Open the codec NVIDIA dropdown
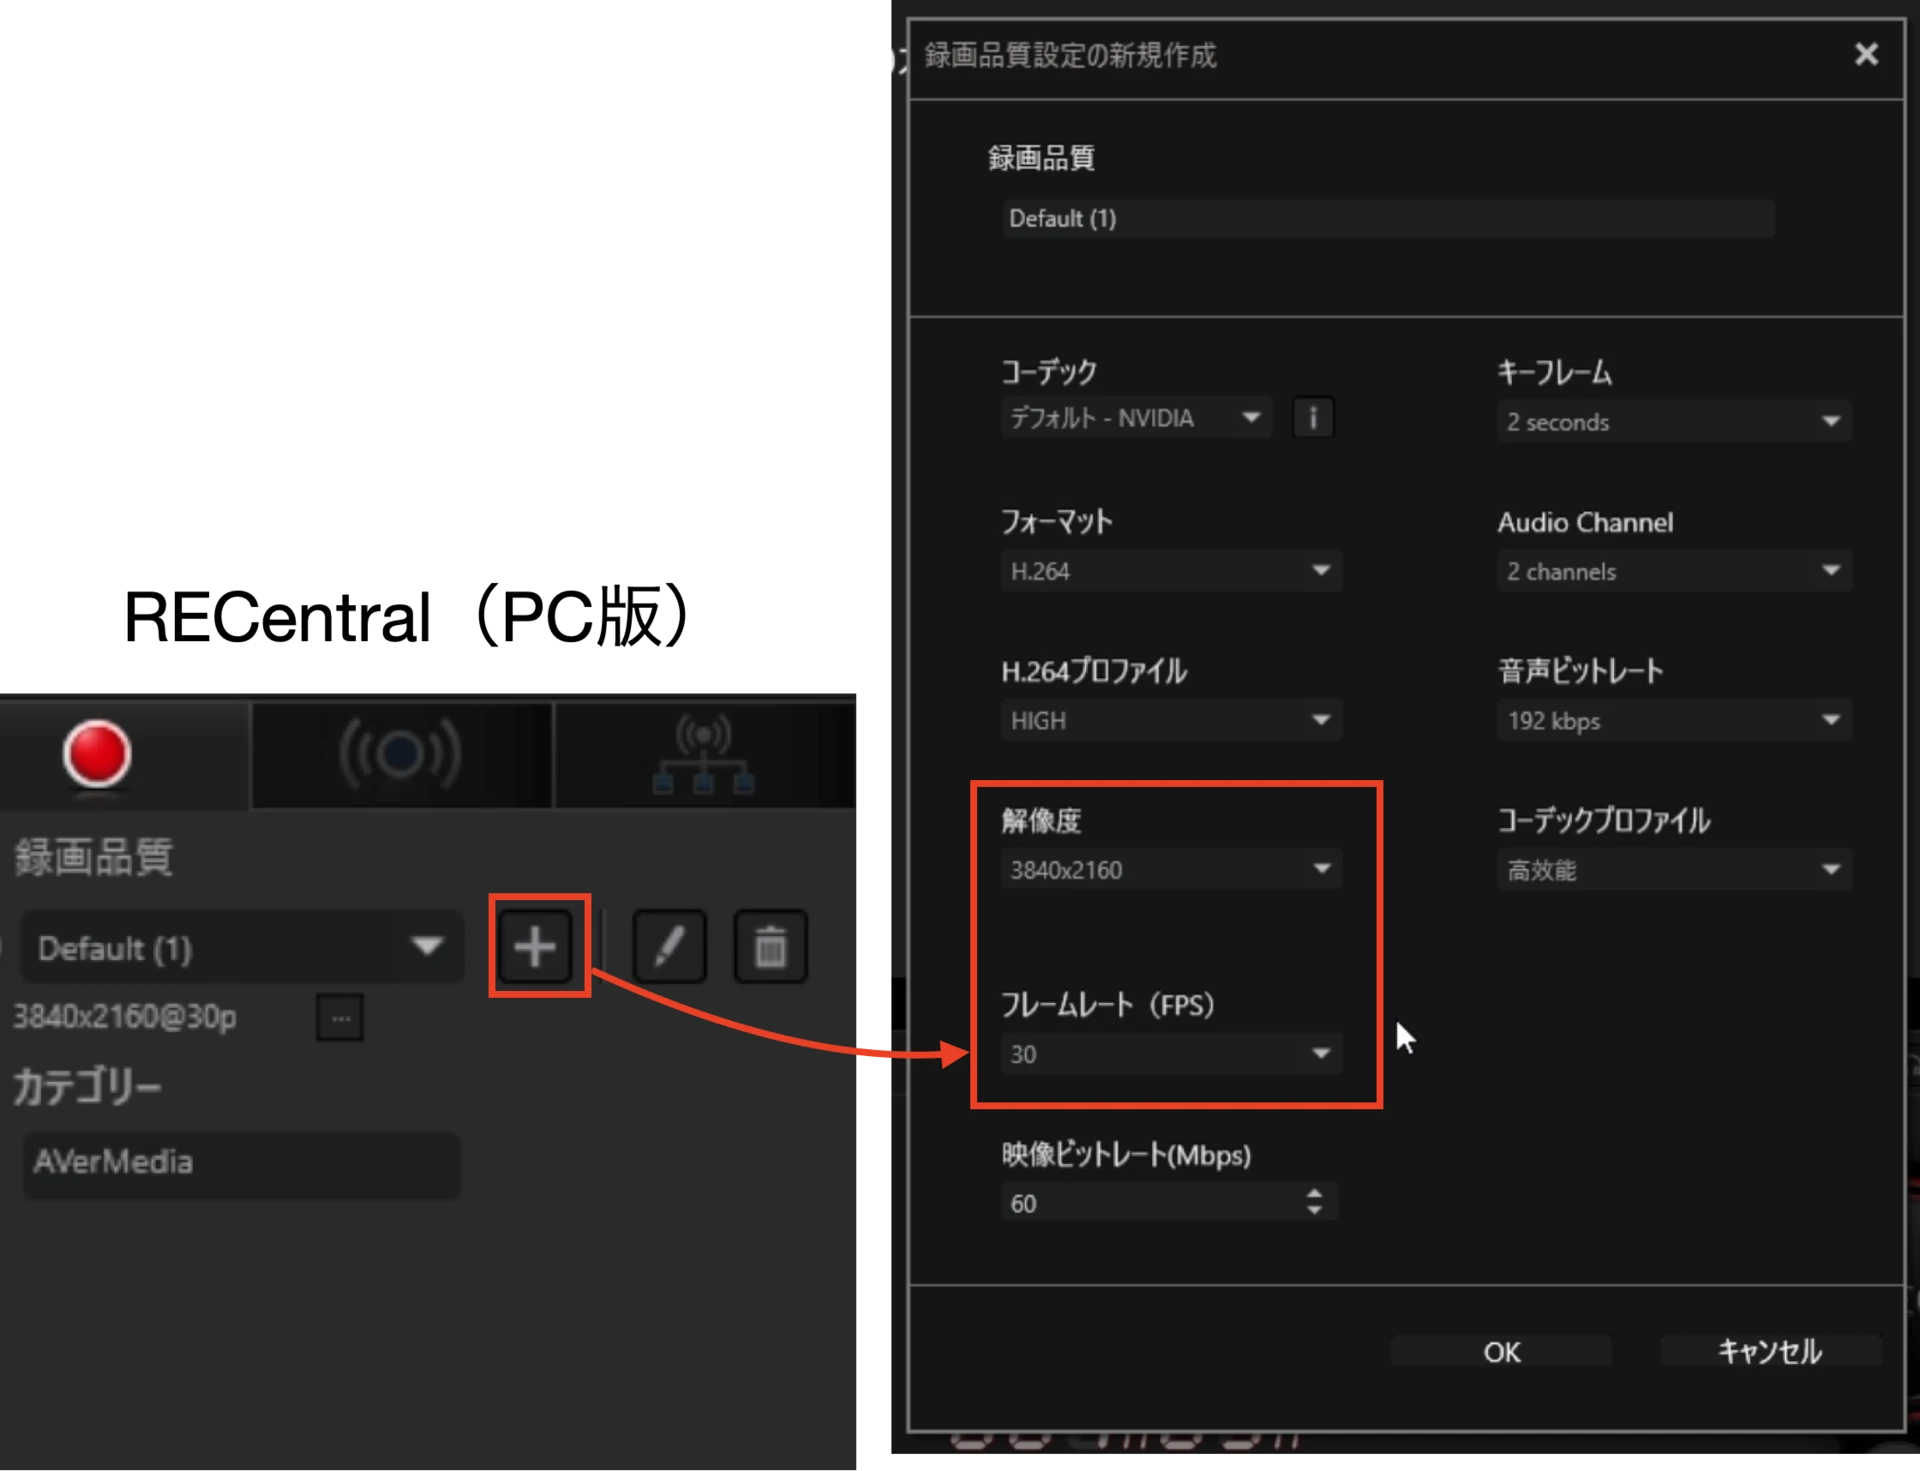The image size is (1920, 1471). point(1135,418)
